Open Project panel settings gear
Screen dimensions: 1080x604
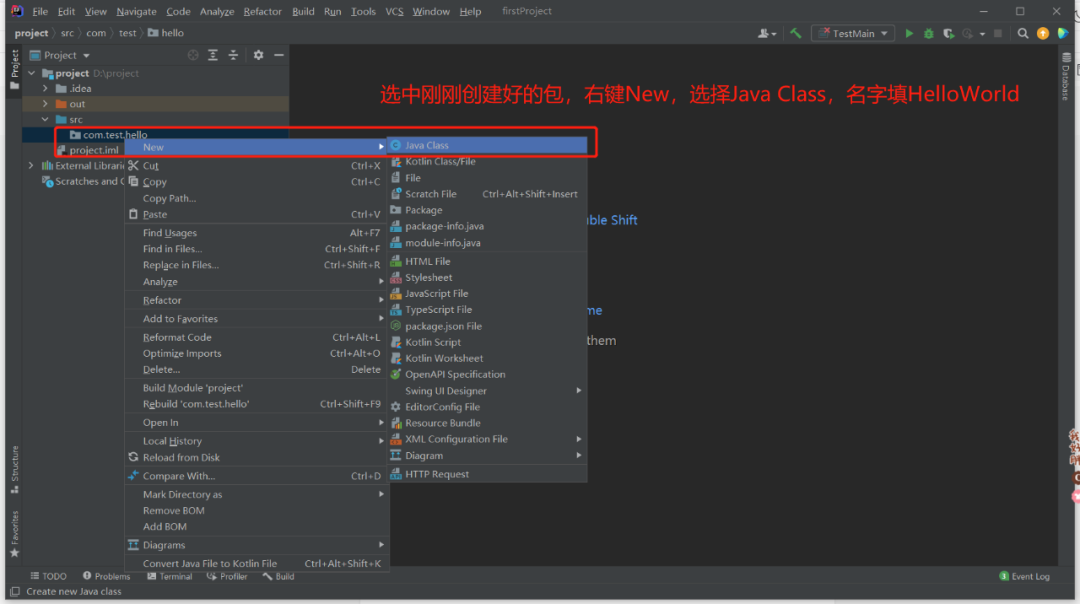pos(258,55)
